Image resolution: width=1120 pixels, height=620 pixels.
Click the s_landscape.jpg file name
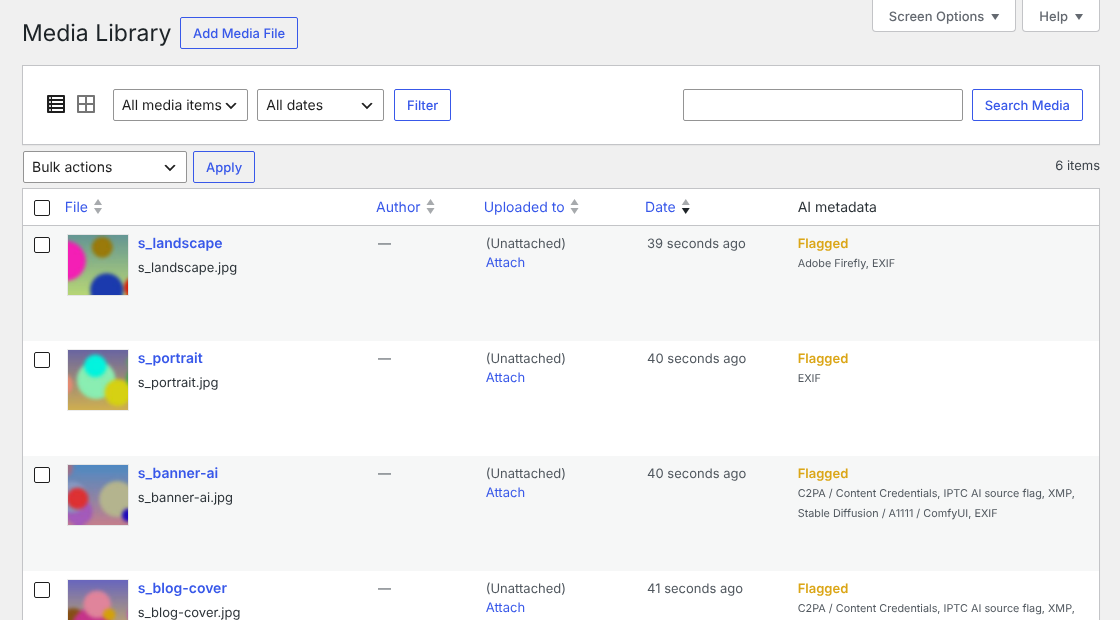pos(187,268)
